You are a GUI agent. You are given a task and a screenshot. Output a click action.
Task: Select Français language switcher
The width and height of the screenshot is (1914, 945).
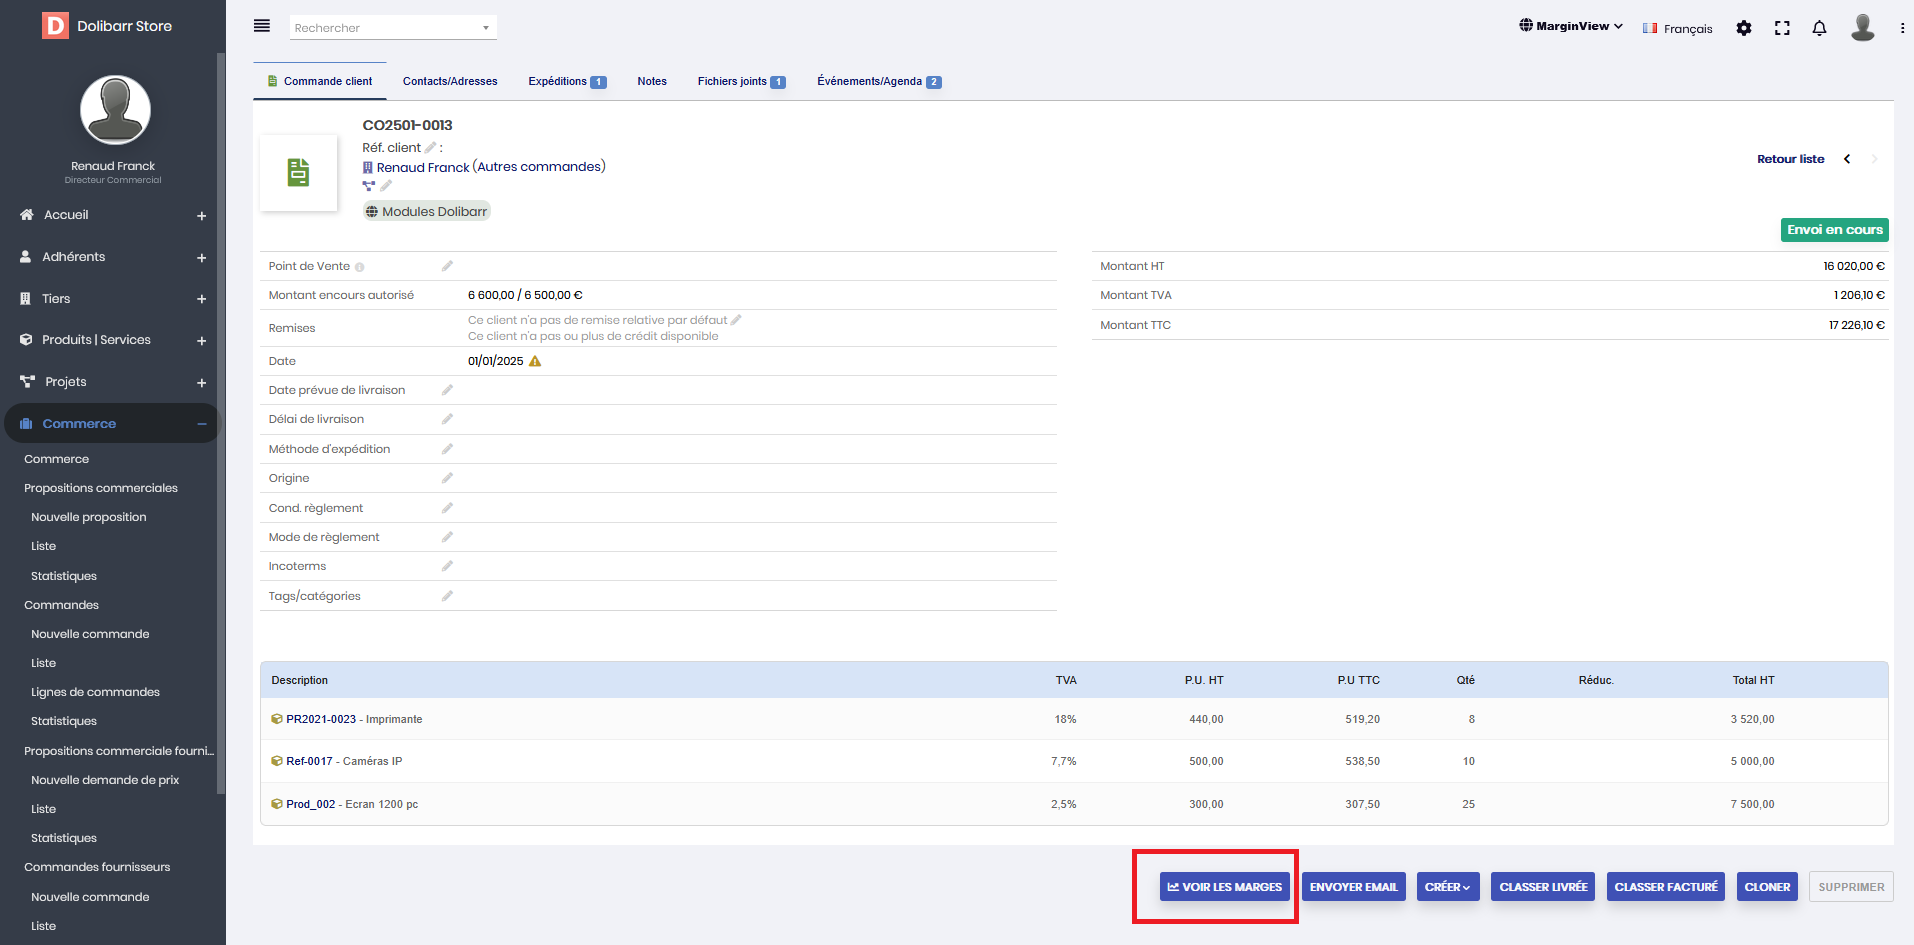click(x=1677, y=29)
